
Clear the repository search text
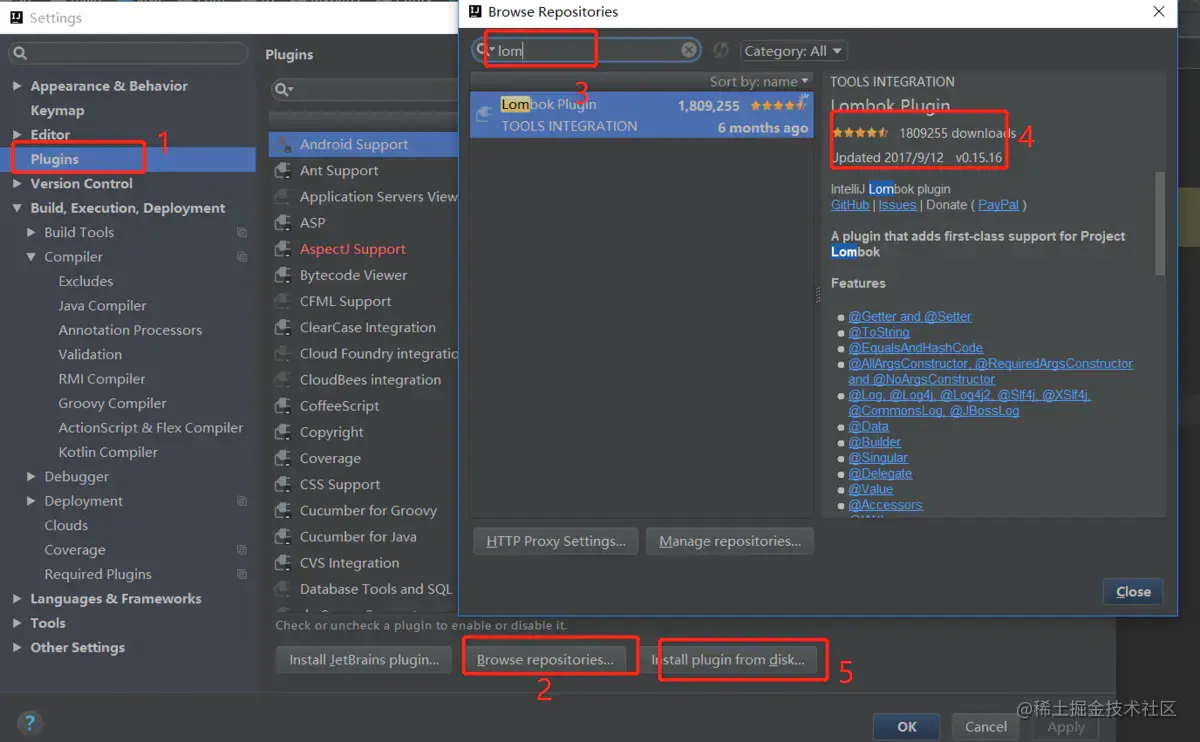tap(689, 50)
